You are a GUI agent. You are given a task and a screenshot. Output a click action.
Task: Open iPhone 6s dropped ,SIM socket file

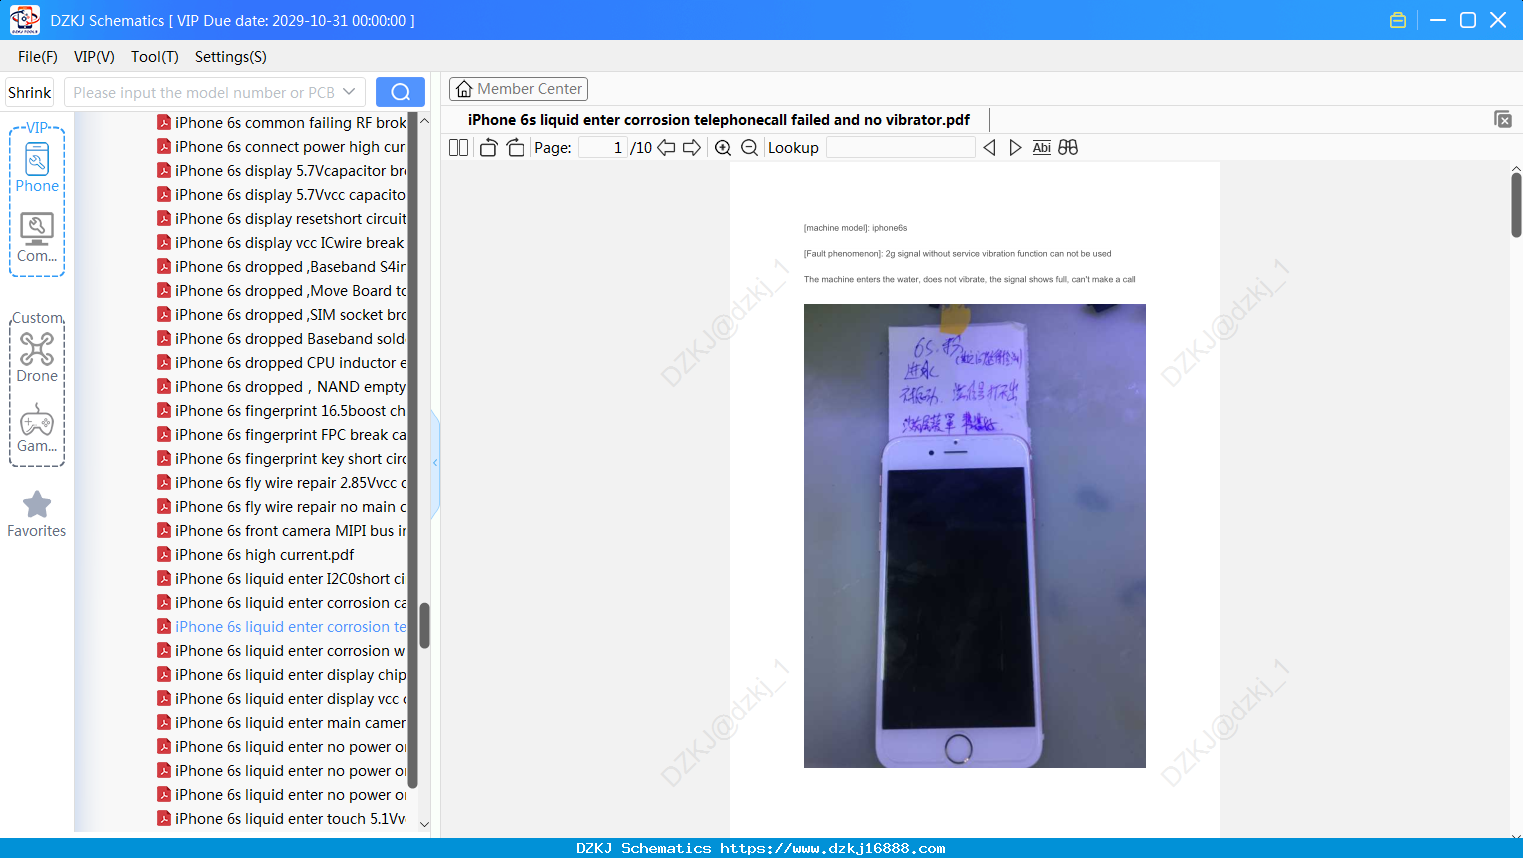click(x=282, y=315)
